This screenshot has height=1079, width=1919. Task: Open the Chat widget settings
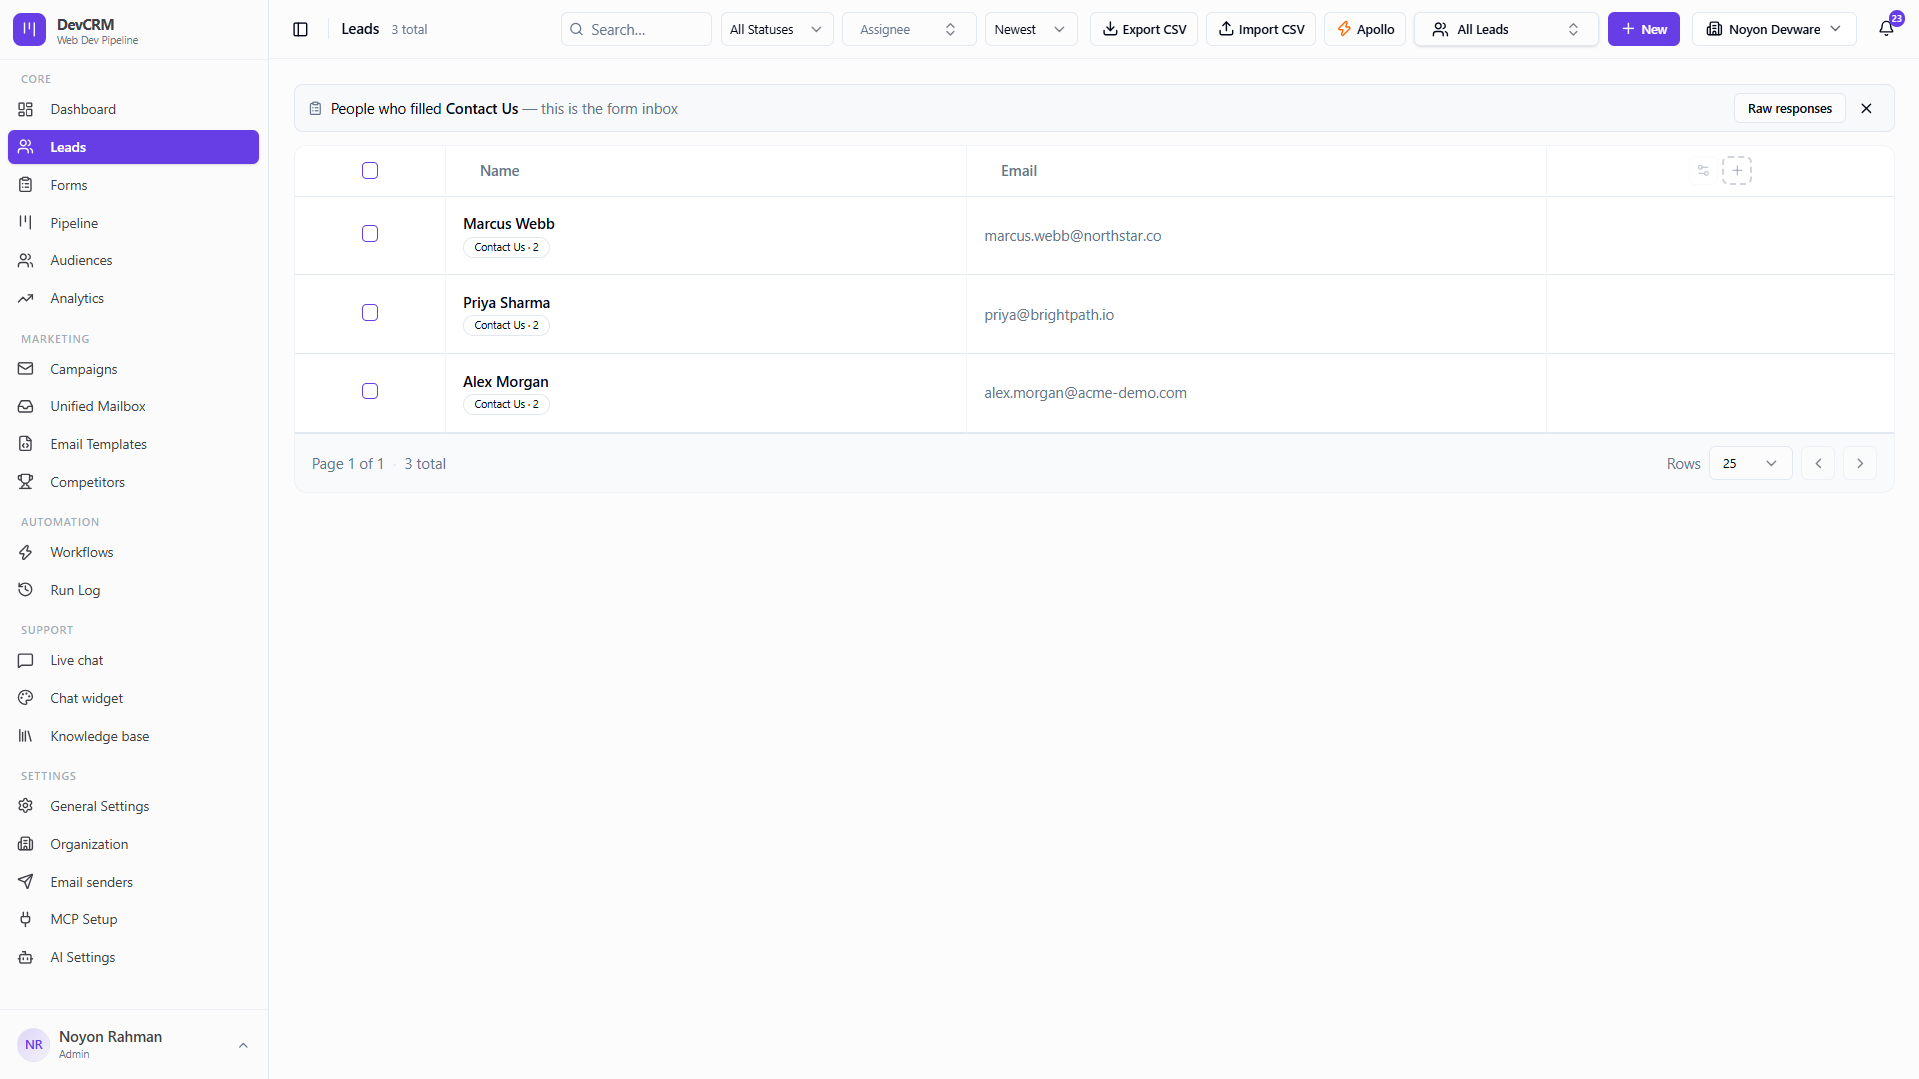133,698
